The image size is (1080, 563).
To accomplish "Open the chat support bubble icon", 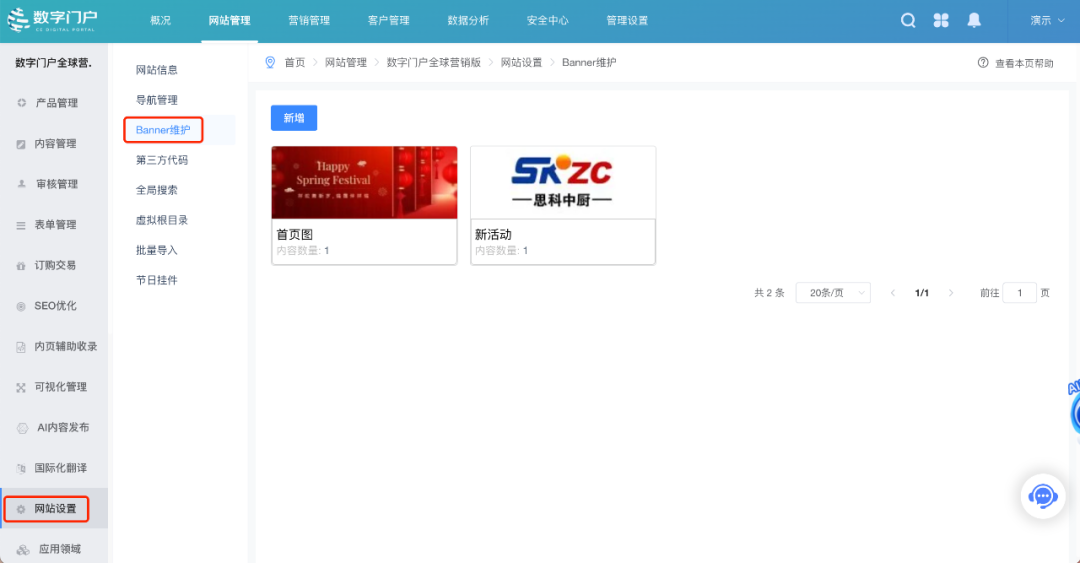I will (x=1043, y=496).
